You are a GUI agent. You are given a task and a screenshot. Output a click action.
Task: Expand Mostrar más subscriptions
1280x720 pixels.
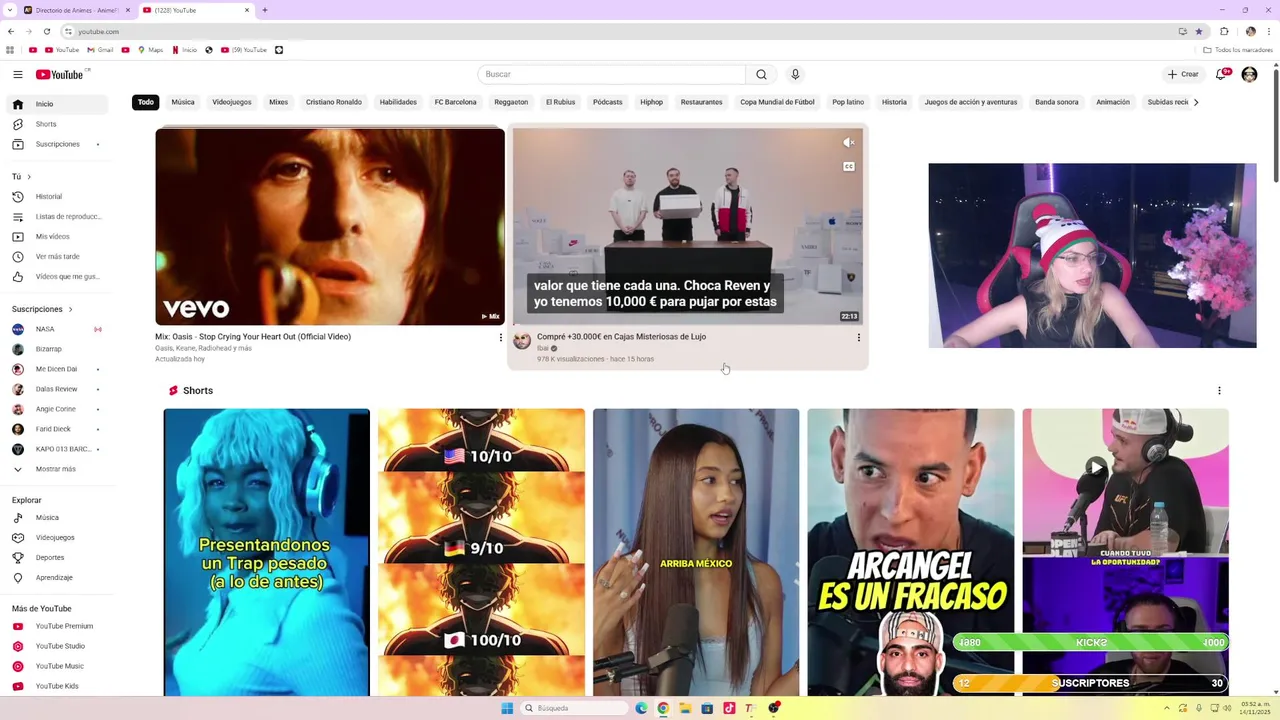click(58, 469)
